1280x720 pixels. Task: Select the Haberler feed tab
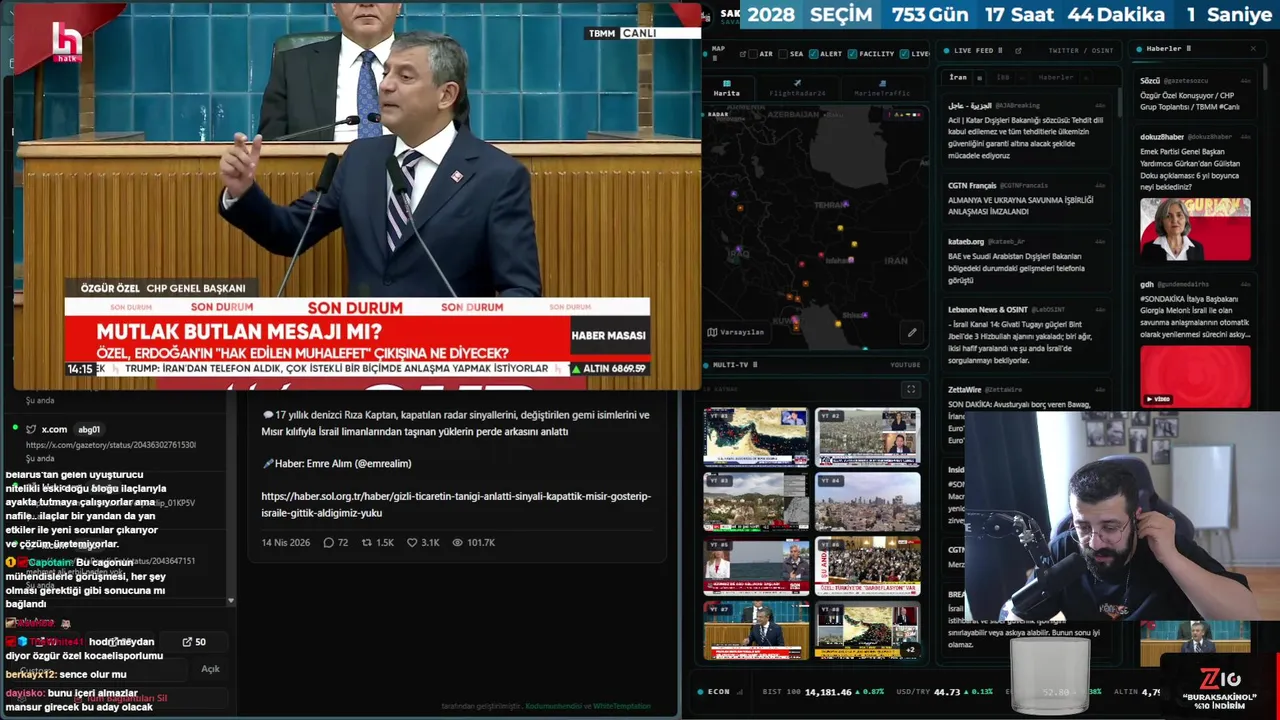click(x=1055, y=77)
